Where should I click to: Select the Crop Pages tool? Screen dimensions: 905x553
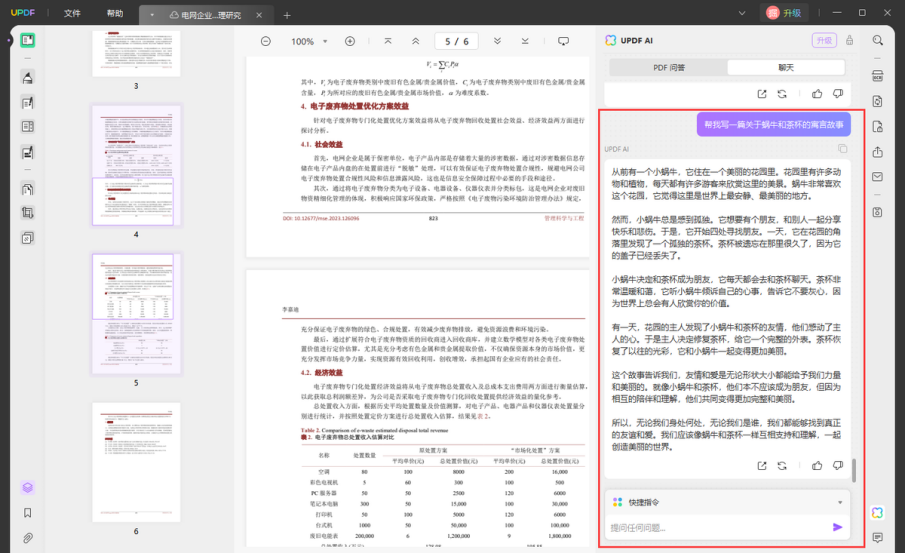[x=28, y=213]
